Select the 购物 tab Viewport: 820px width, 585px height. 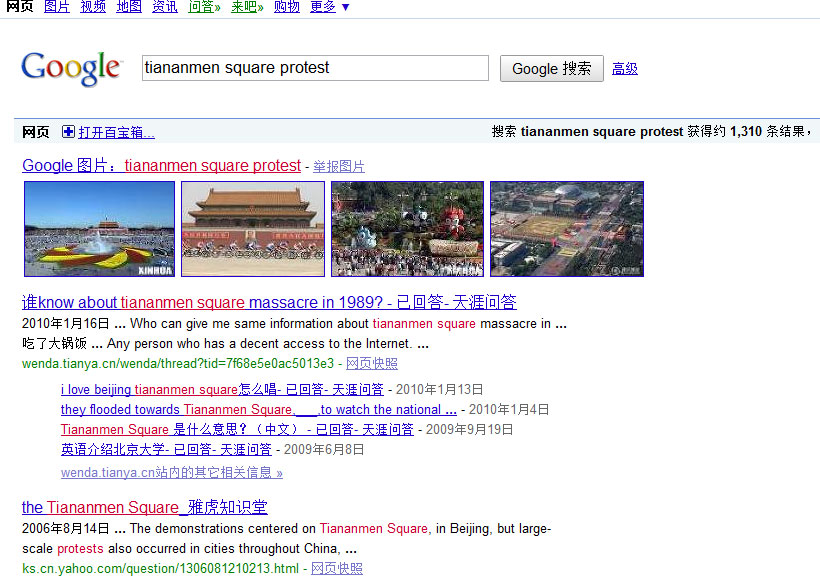tap(287, 7)
